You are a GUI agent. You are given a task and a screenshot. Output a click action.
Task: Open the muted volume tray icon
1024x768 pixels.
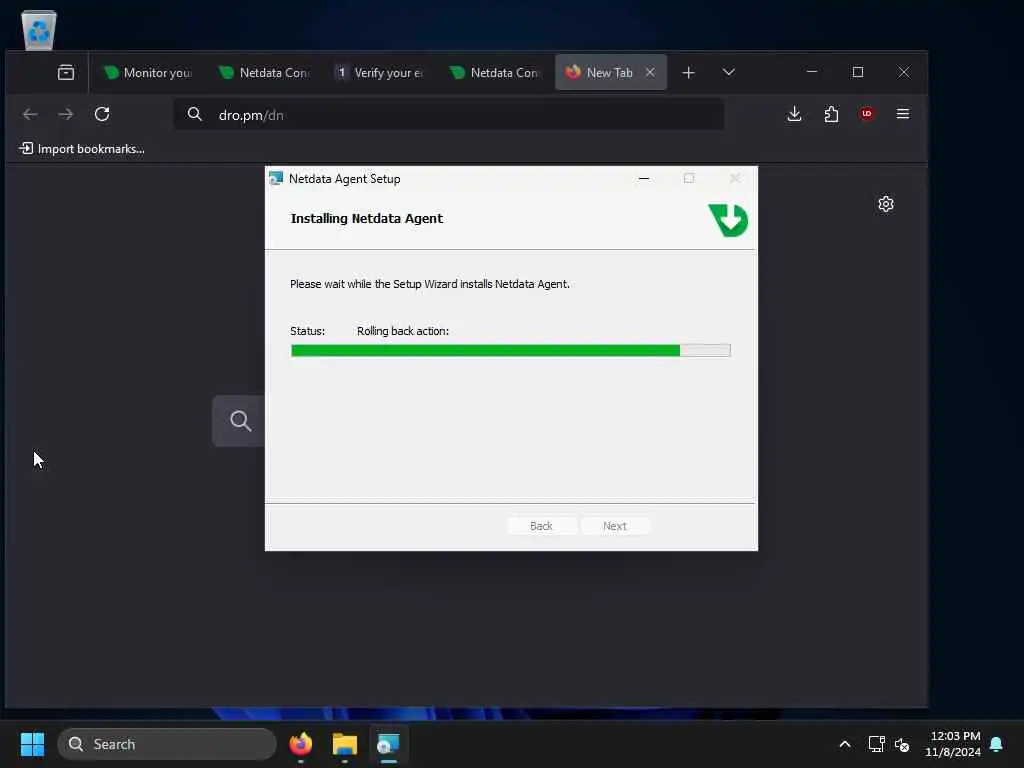[902, 744]
